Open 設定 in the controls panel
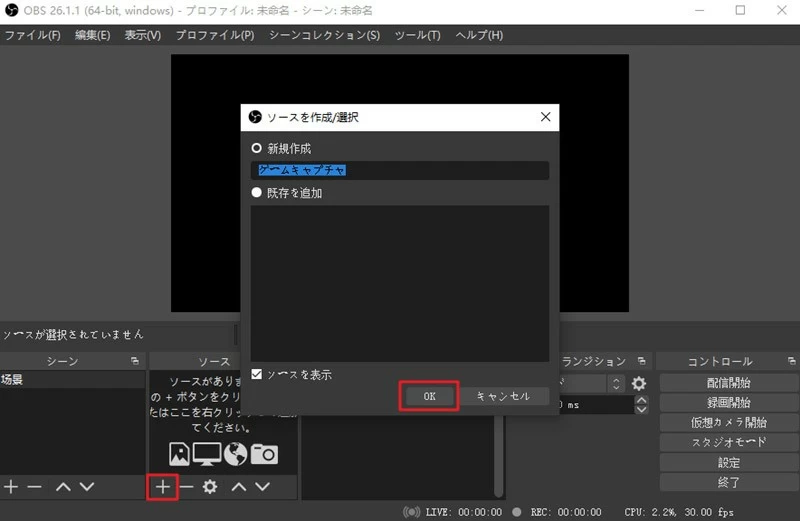The width and height of the screenshot is (800, 521). click(729, 462)
